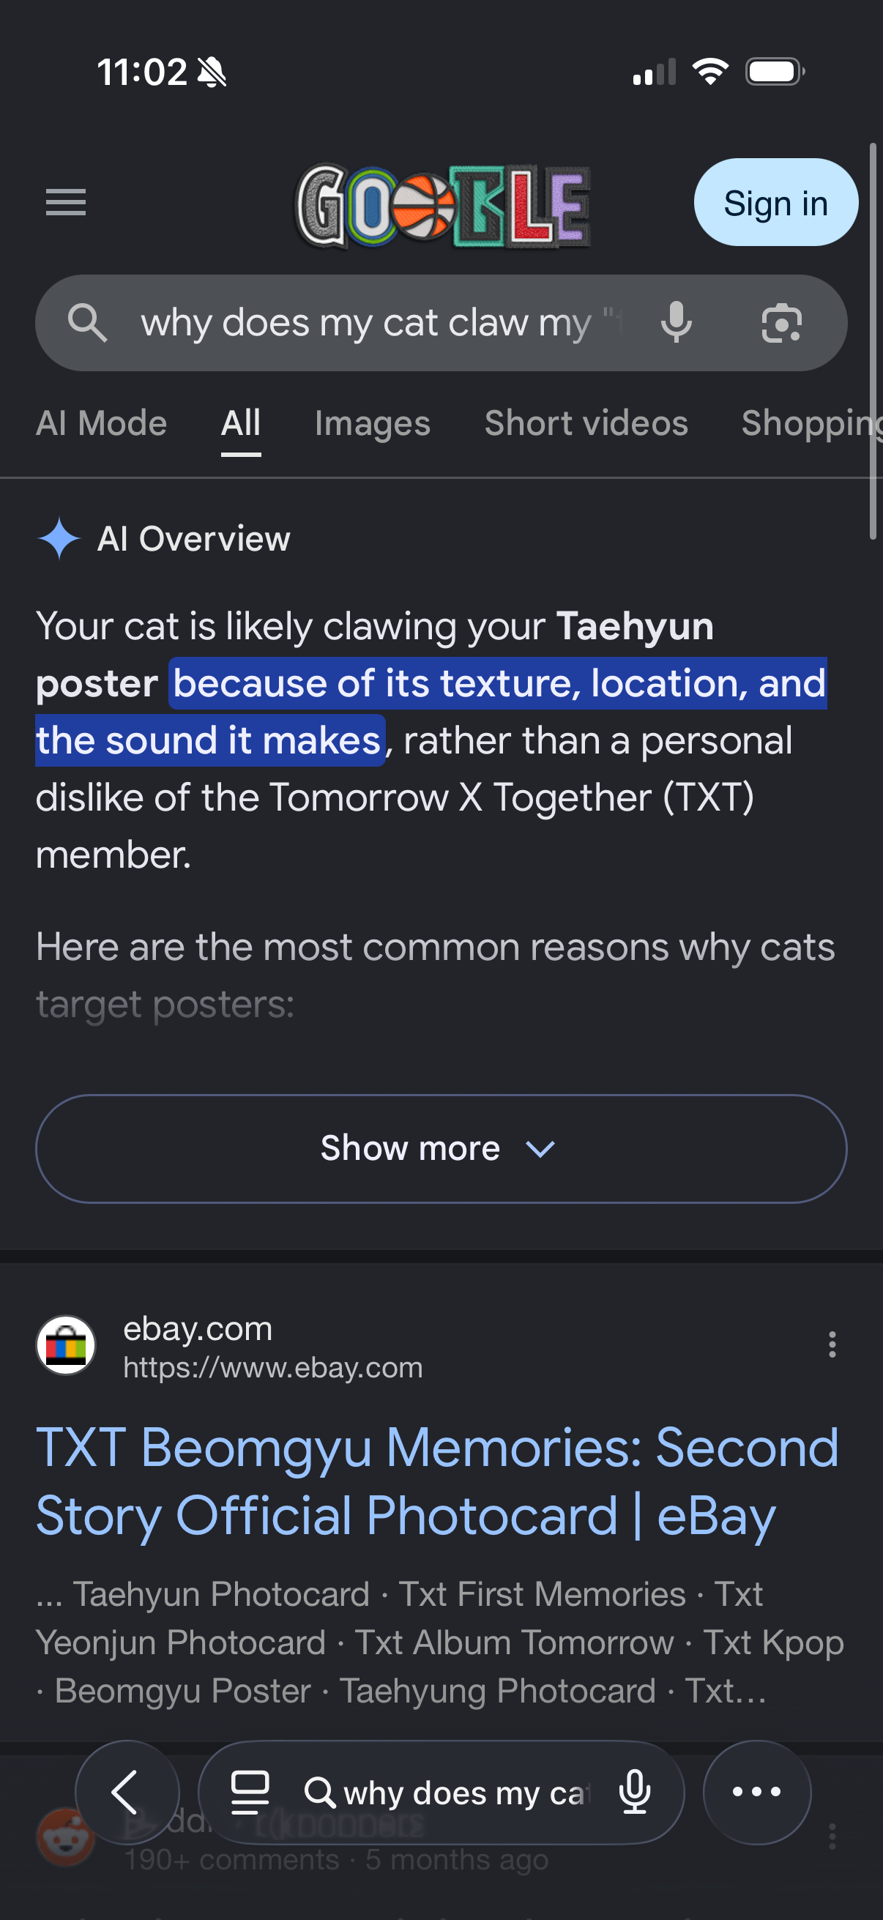Tap microphone in bottom address bar

pyautogui.click(x=635, y=1793)
